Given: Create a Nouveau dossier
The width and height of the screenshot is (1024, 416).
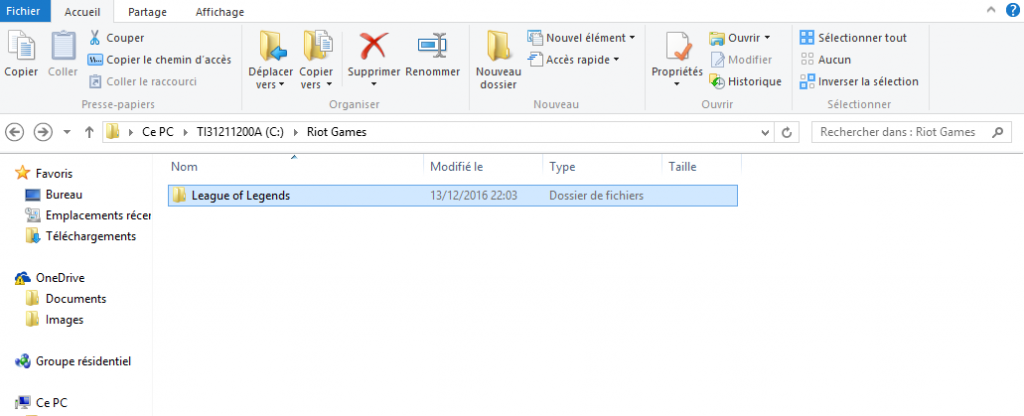Looking at the screenshot, I should click(x=499, y=61).
